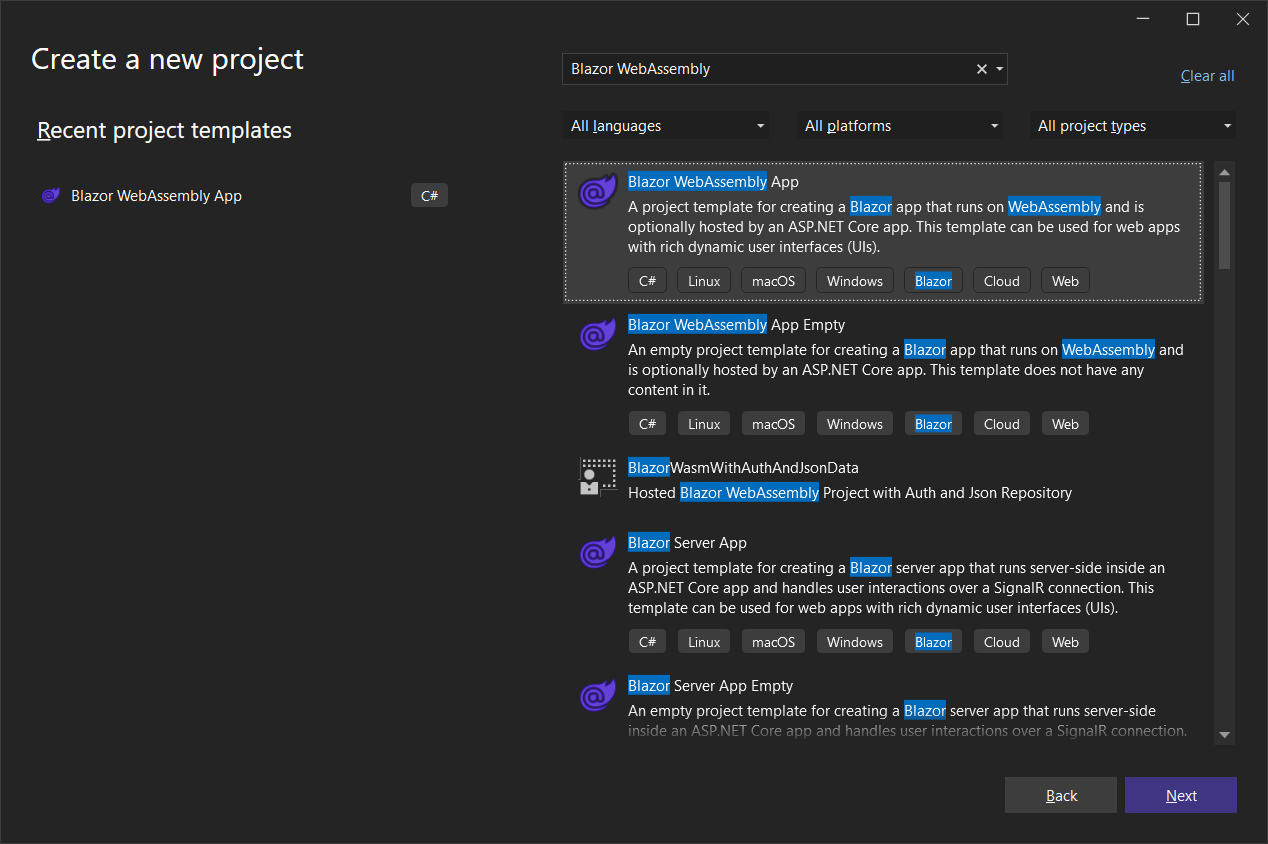This screenshot has width=1268, height=844.
Task: Open the All project types dropdown
Action: 1133,126
